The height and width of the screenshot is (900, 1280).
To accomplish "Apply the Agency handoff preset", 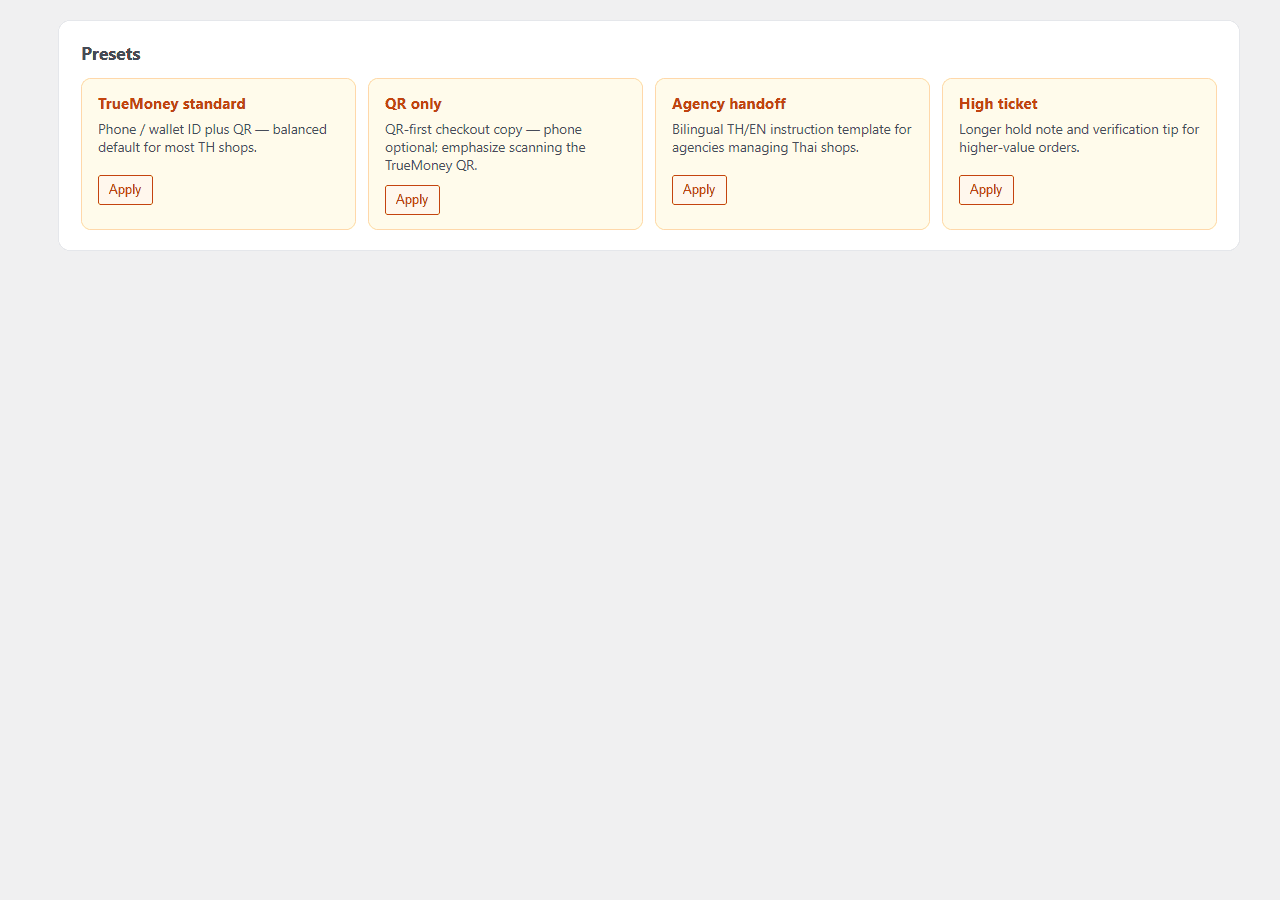I will click(699, 190).
